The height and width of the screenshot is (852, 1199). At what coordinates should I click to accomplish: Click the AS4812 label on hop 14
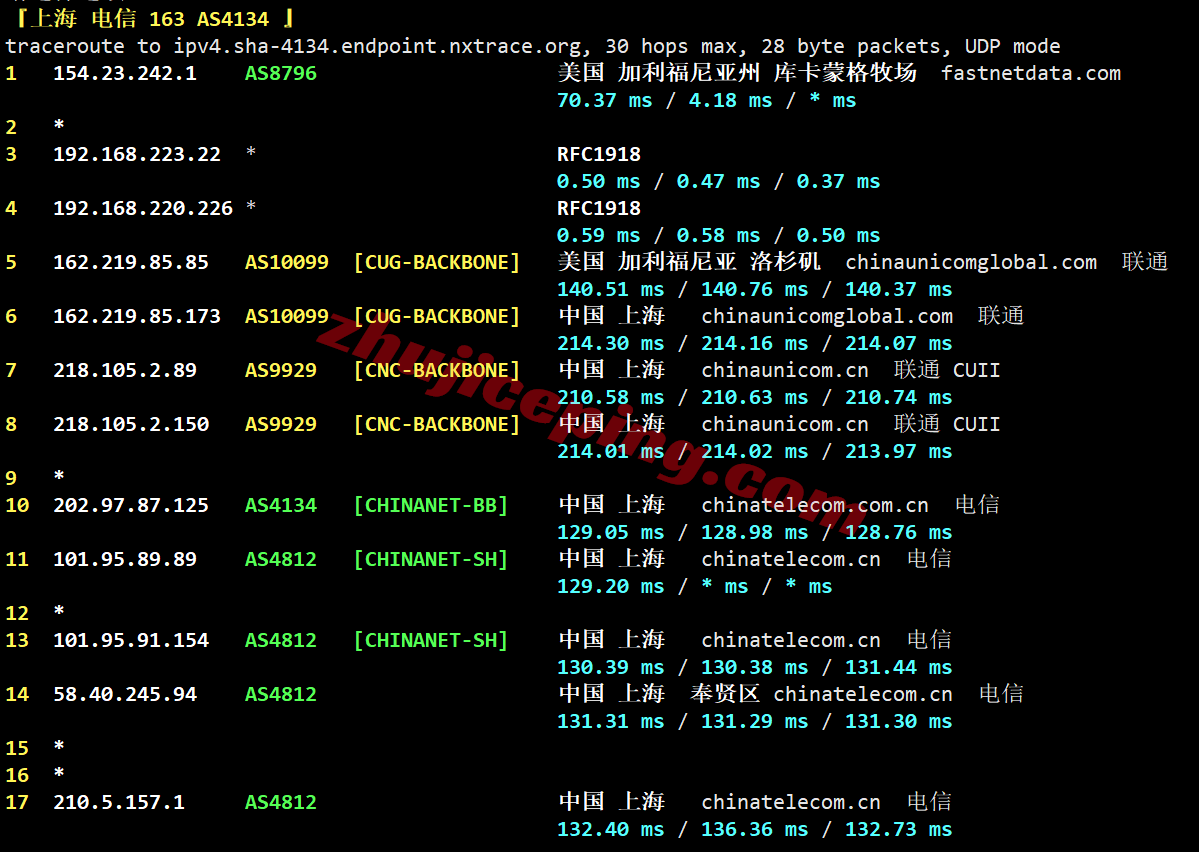click(281, 694)
